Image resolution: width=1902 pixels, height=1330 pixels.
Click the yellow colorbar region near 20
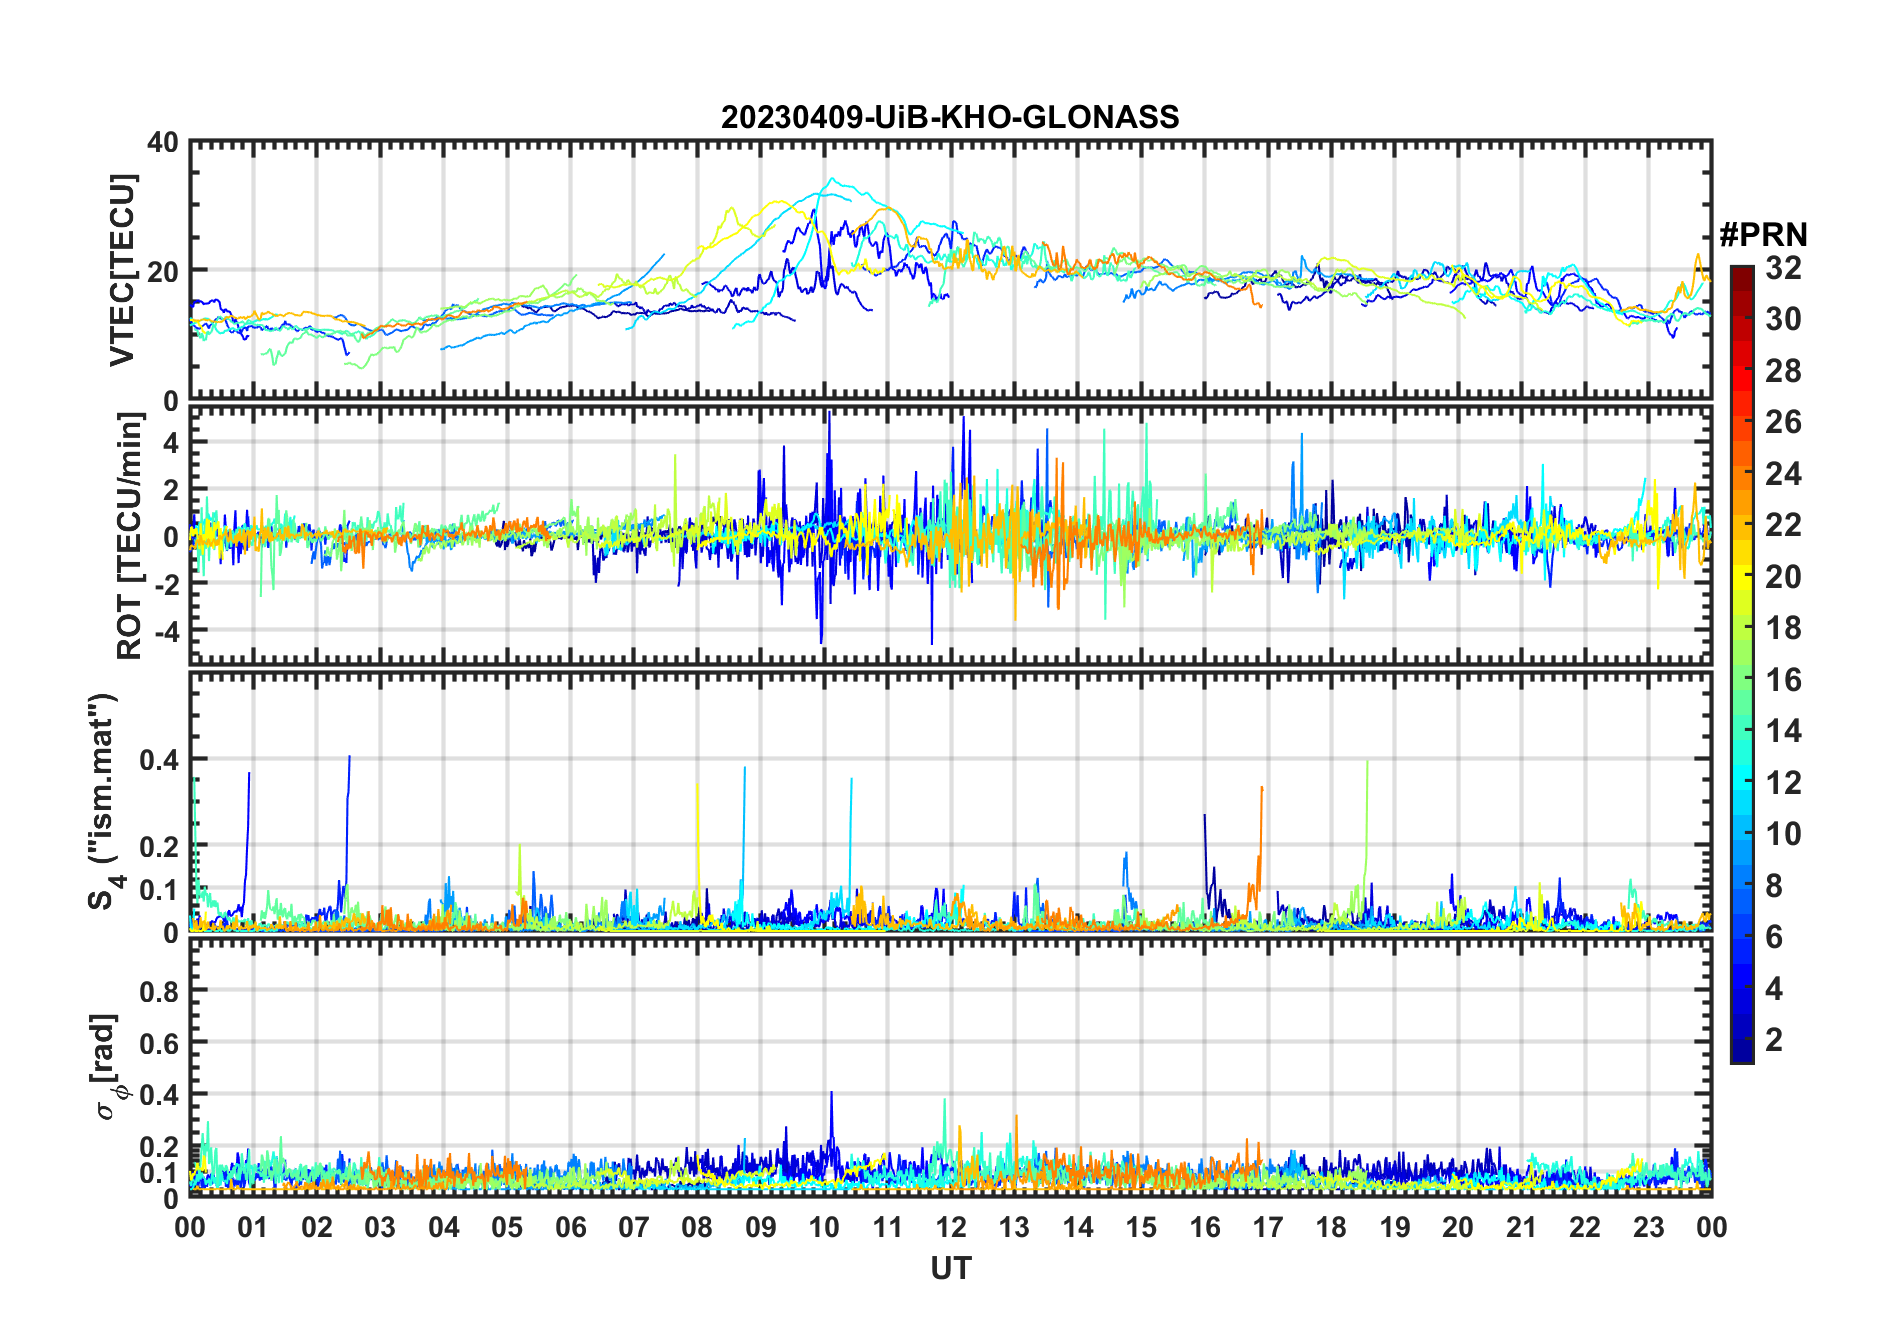[1741, 576]
